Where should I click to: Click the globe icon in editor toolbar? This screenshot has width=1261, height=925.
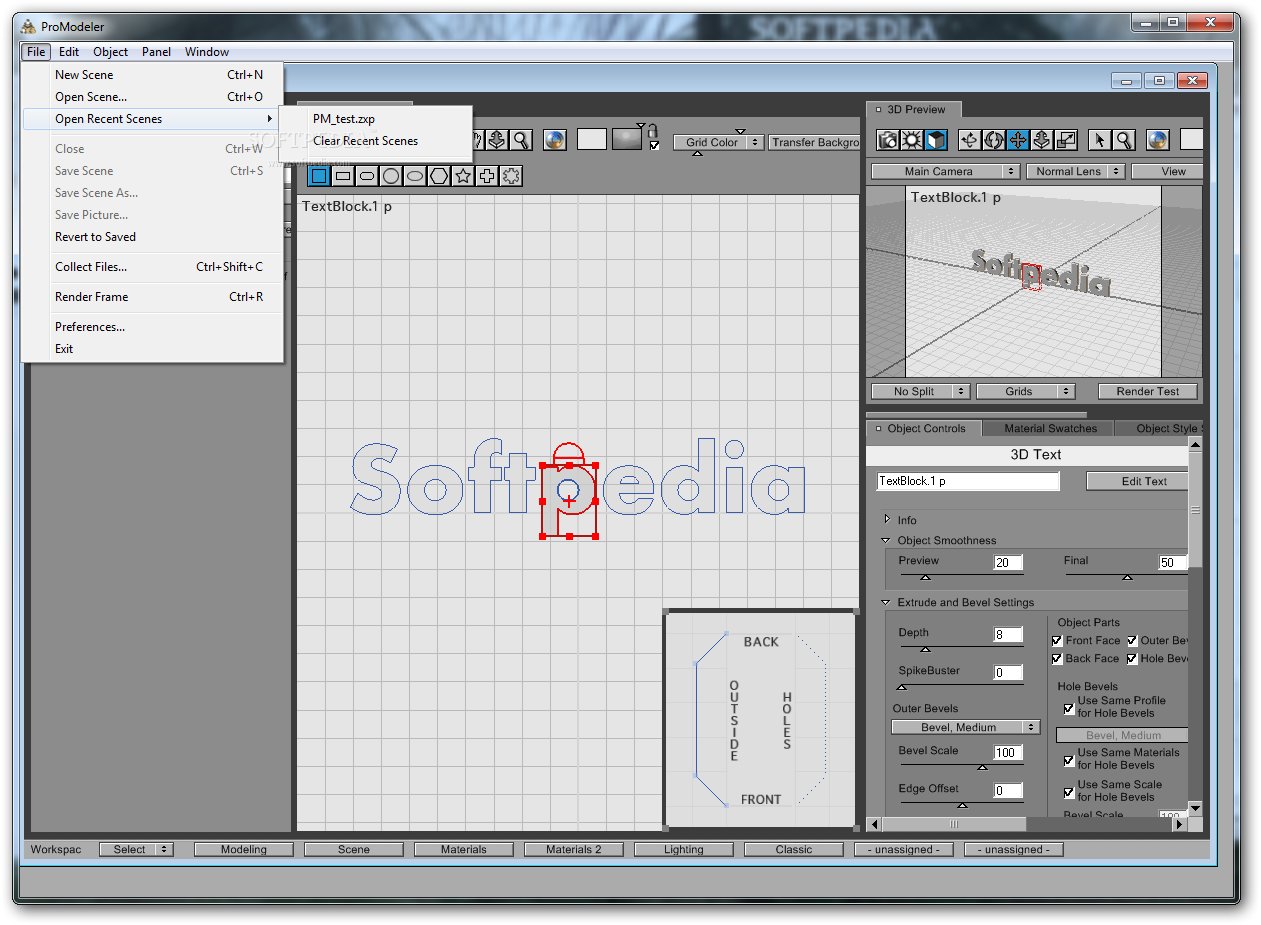tap(553, 140)
